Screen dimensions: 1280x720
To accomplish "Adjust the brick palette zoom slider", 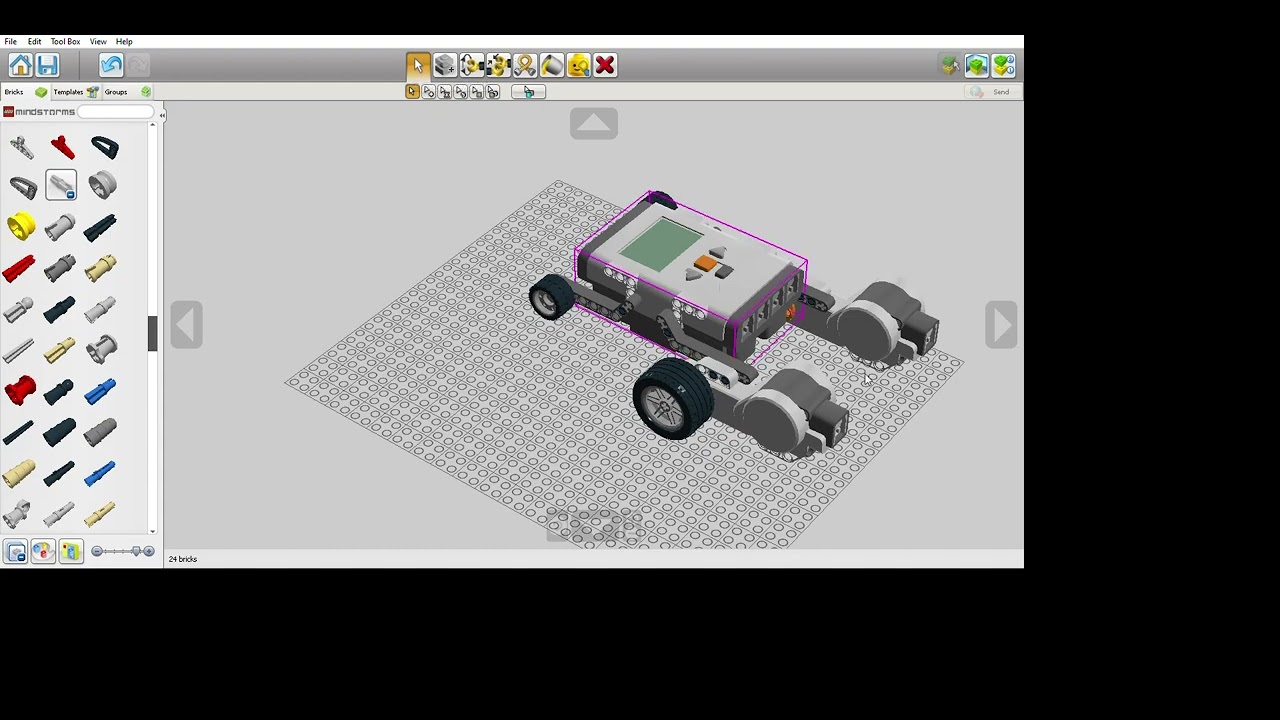I will (x=122, y=551).
